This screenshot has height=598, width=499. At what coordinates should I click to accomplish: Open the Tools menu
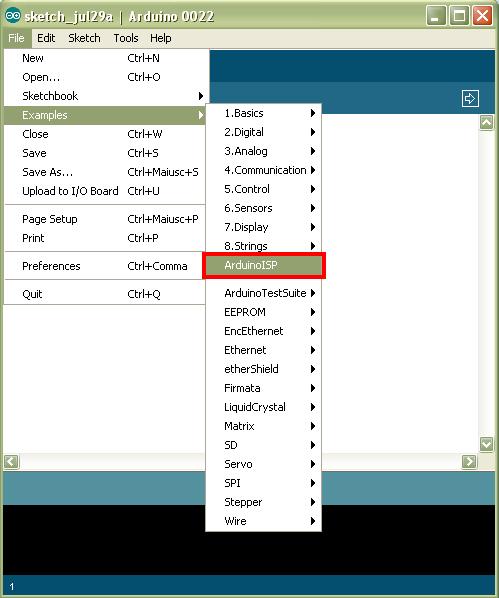click(126, 38)
